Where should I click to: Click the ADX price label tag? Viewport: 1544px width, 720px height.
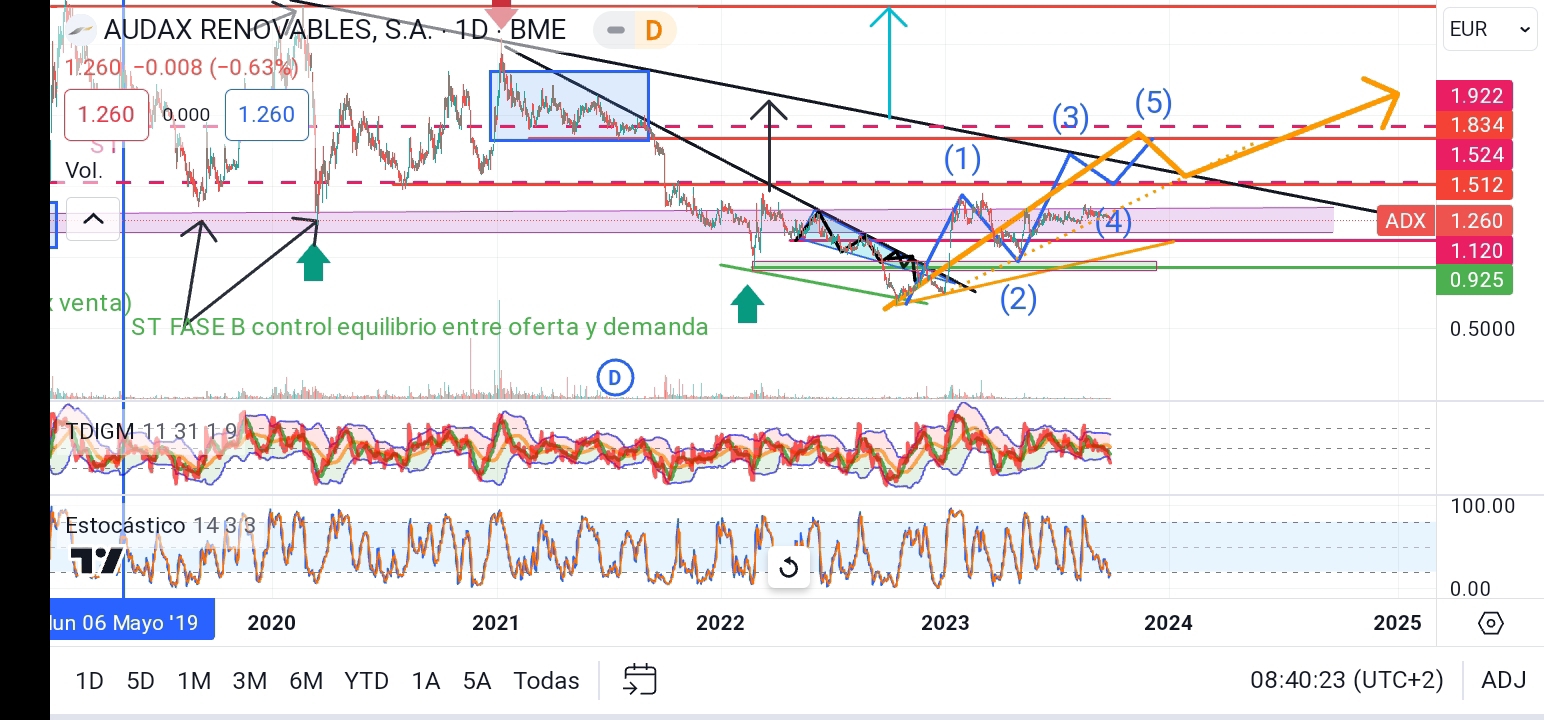pos(1404,221)
